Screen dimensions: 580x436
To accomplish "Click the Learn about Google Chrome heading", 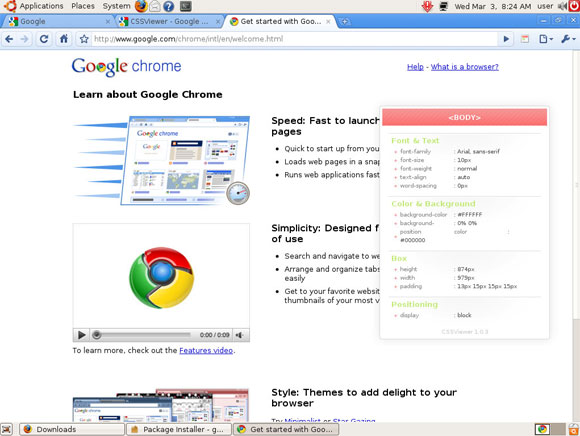I will pyautogui.click(x=148, y=95).
